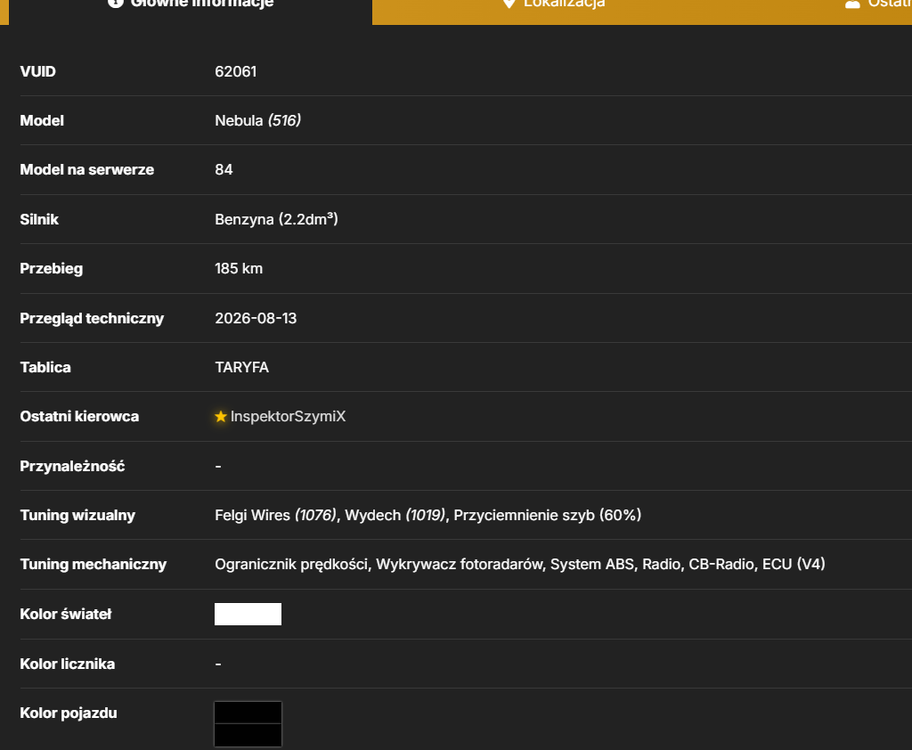
Task: Click the Kolor świateł label
Action: 66,614
